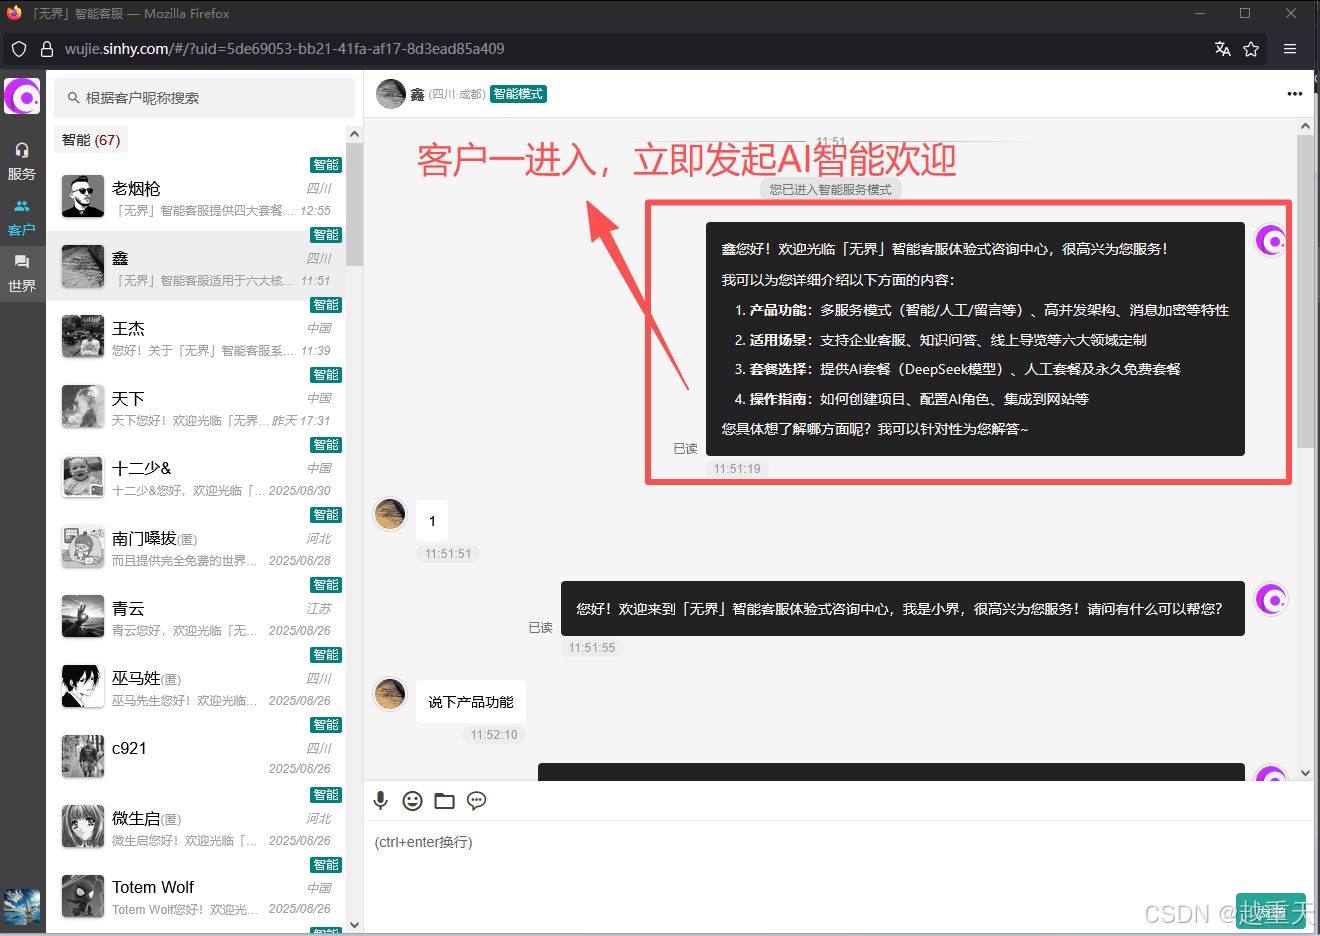Open conversation with 南门嗓拔
Image resolution: width=1320 pixels, height=936 pixels.
click(x=196, y=546)
